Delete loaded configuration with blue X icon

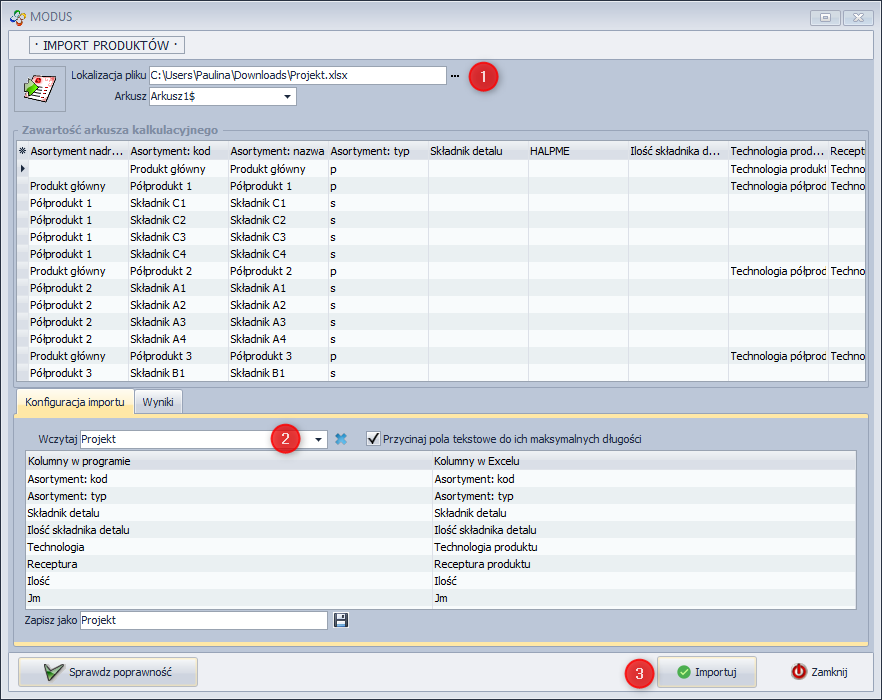point(341,439)
